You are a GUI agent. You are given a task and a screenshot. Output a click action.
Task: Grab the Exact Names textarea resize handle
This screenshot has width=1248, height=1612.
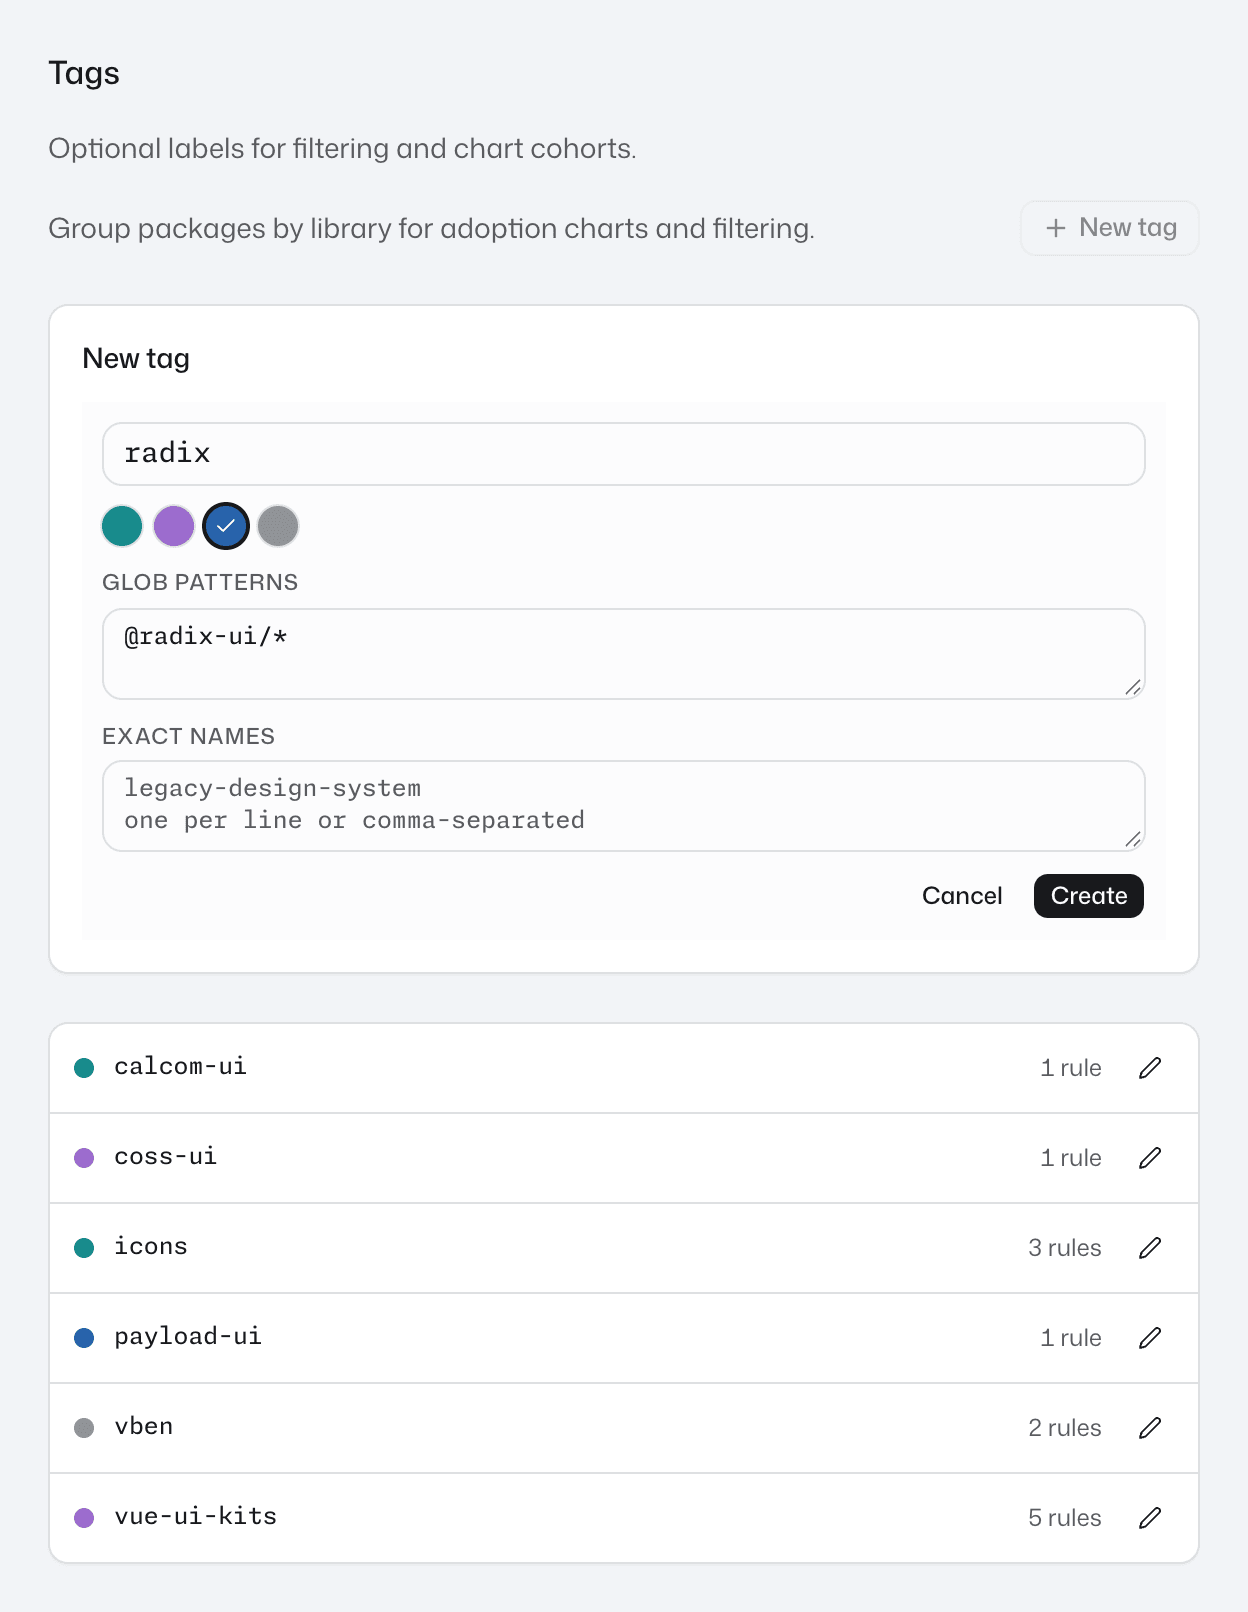tap(1133, 839)
